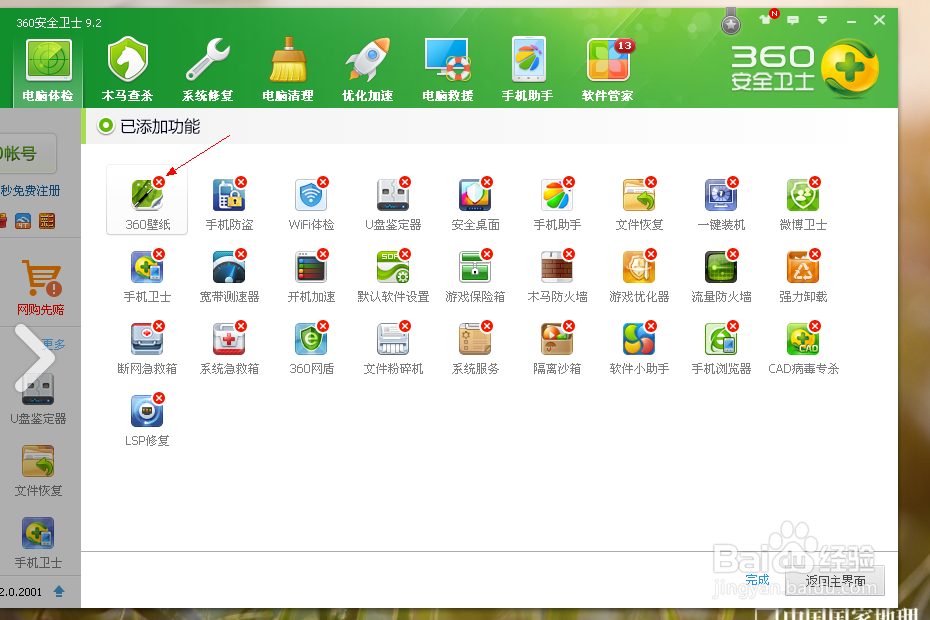Remove 微博卫士 via its red X badge
This screenshot has height=620, width=930.
(x=817, y=182)
